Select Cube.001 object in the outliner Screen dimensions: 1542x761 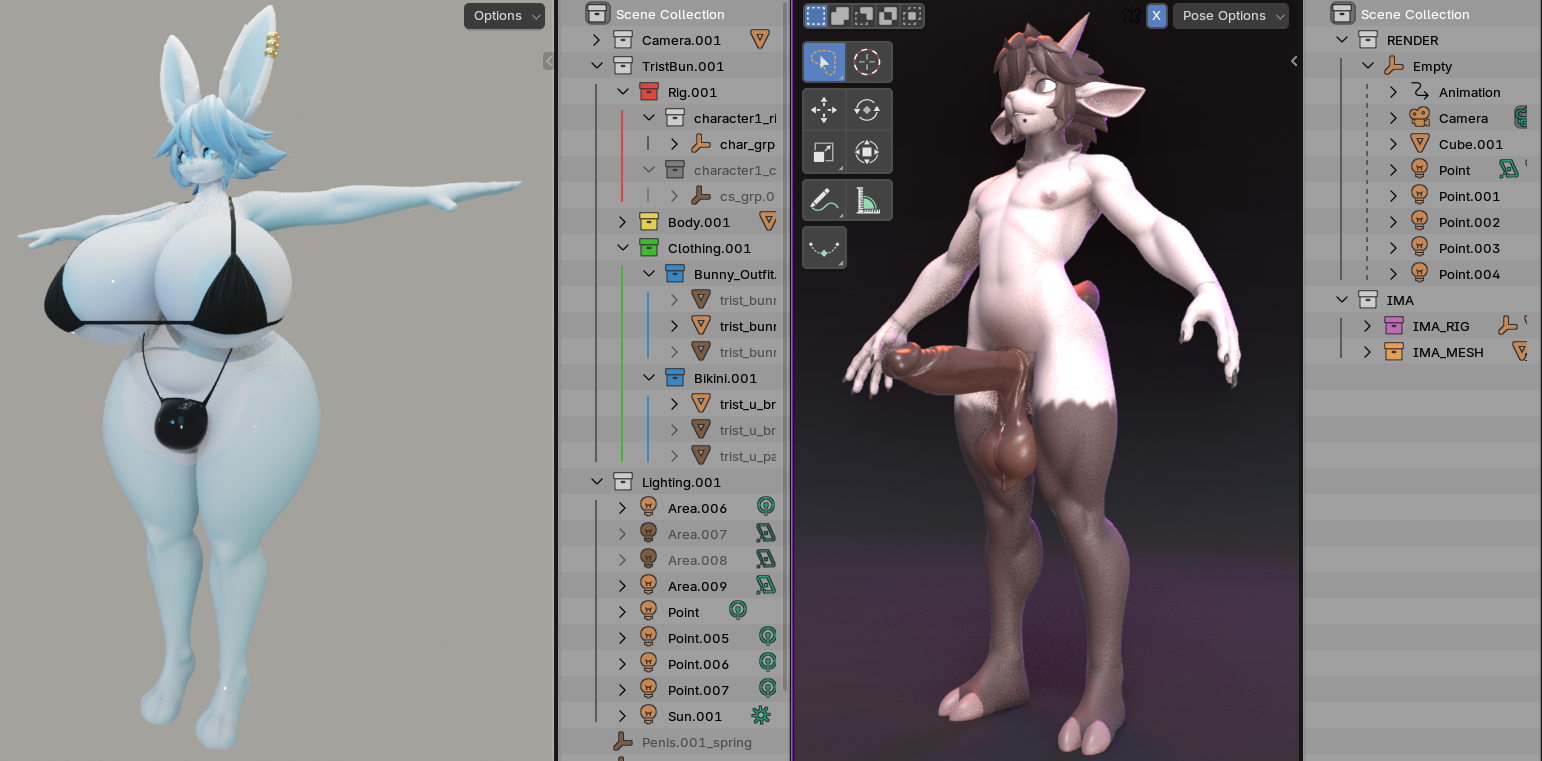1470,144
